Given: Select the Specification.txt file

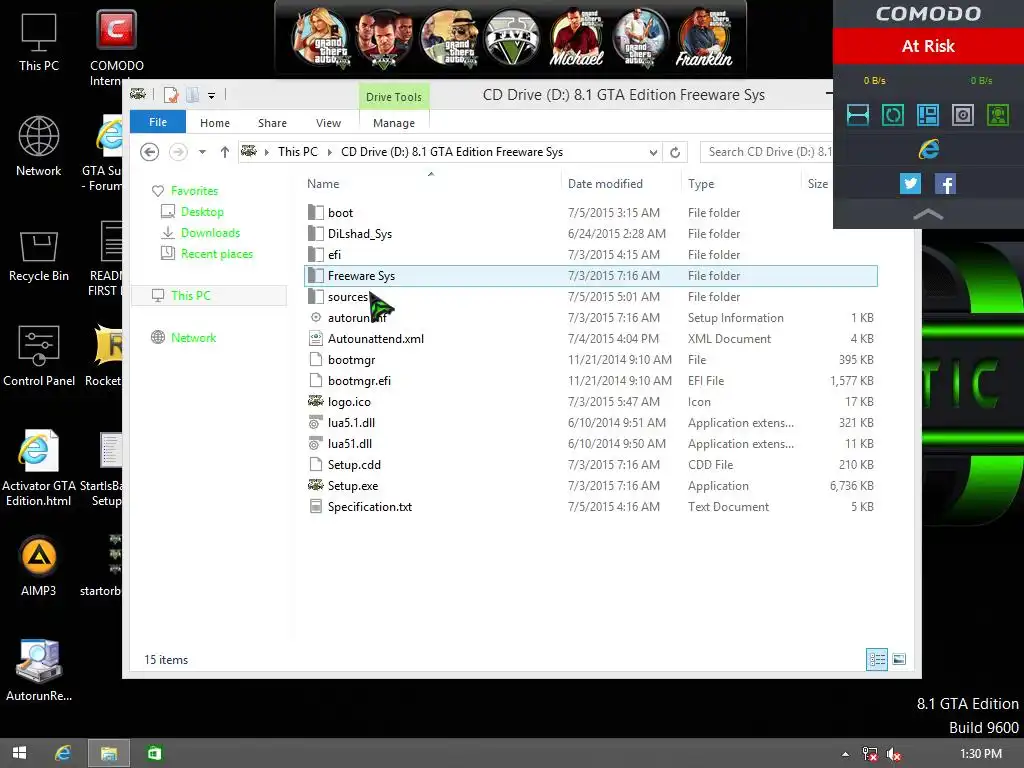Looking at the screenshot, I should [x=591, y=507].
